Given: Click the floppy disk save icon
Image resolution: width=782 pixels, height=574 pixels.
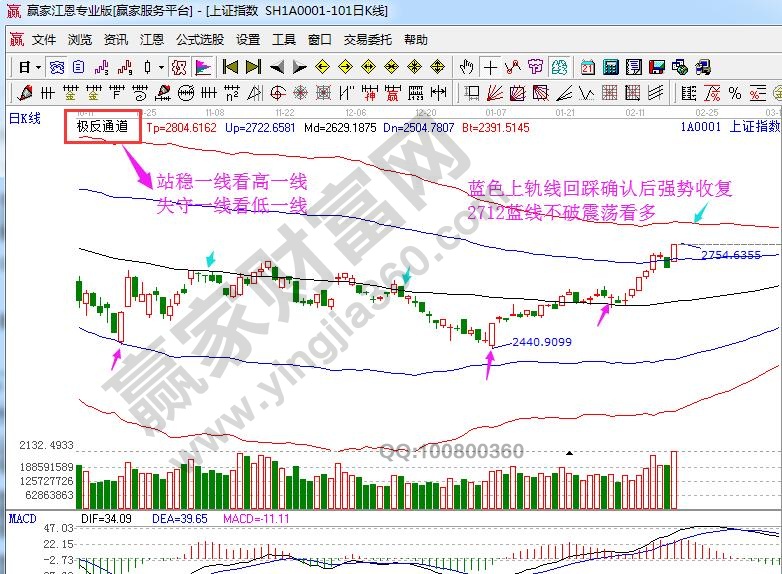Looking at the screenshot, I should click(657, 68).
